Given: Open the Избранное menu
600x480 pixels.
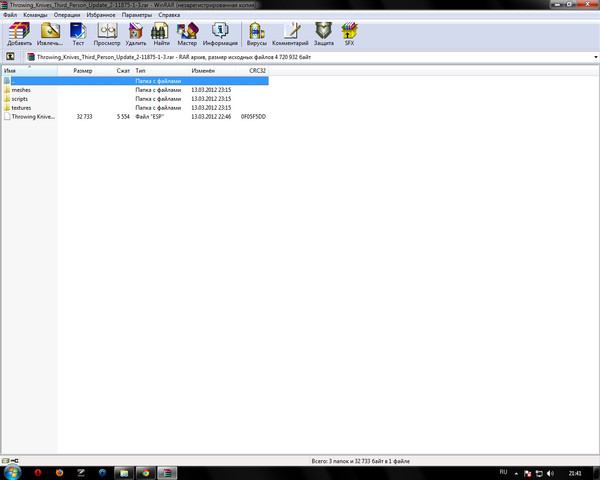Looking at the screenshot, I should (x=101, y=15).
